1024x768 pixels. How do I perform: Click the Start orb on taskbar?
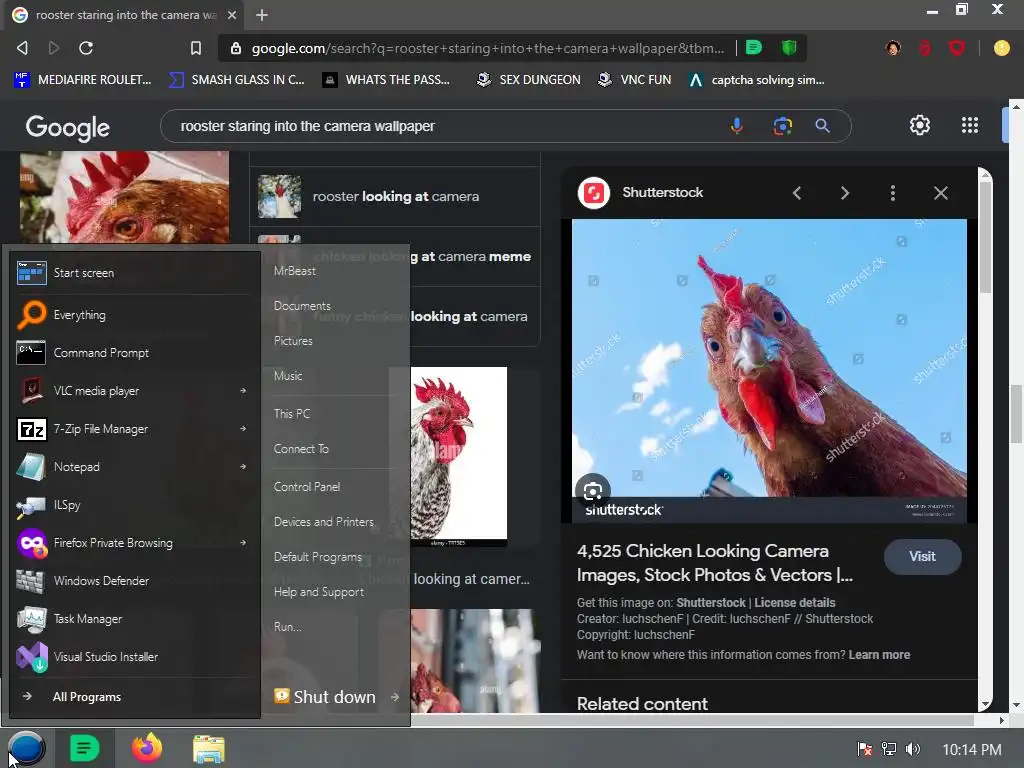(x=26, y=748)
